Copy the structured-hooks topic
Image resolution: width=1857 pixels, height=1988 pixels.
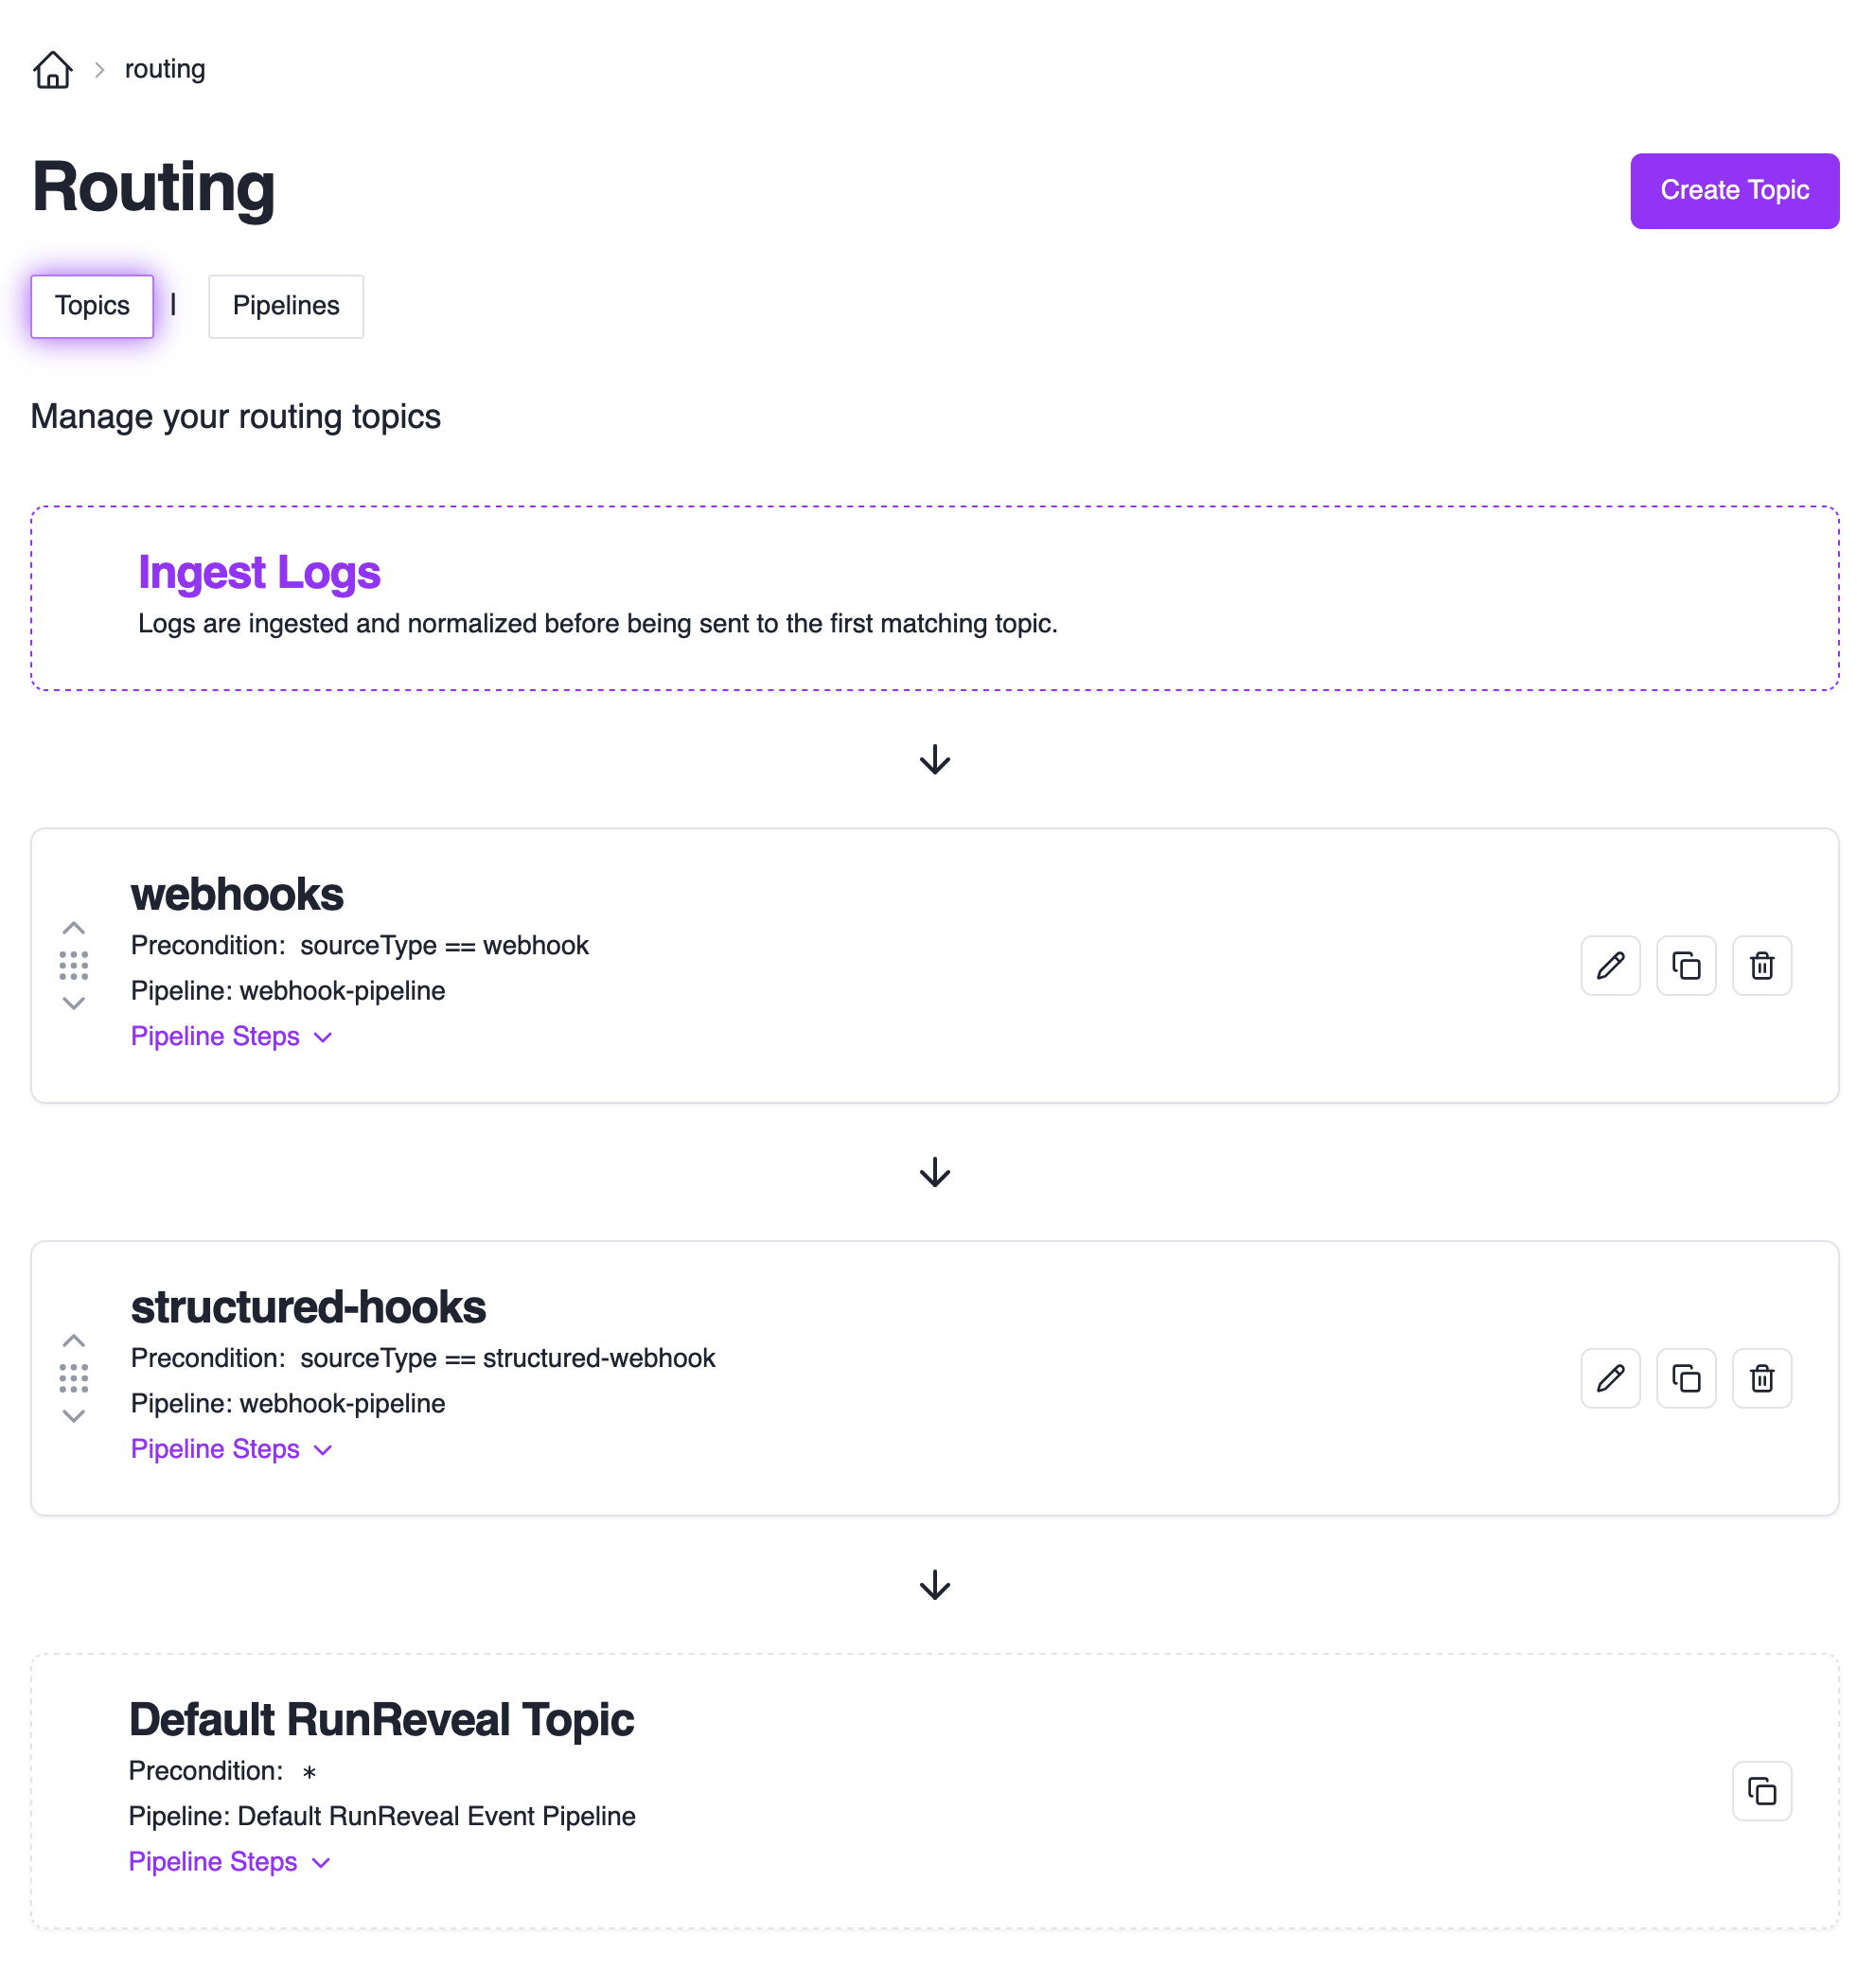1685,1378
